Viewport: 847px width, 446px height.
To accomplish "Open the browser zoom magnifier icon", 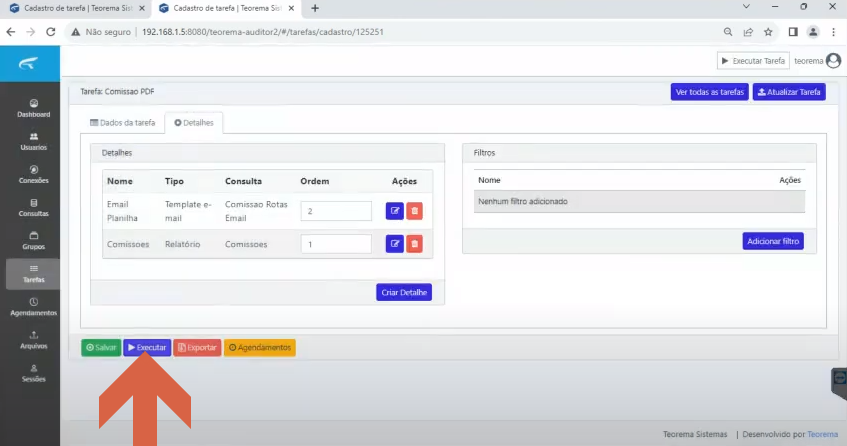I will pyautogui.click(x=728, y=32).
